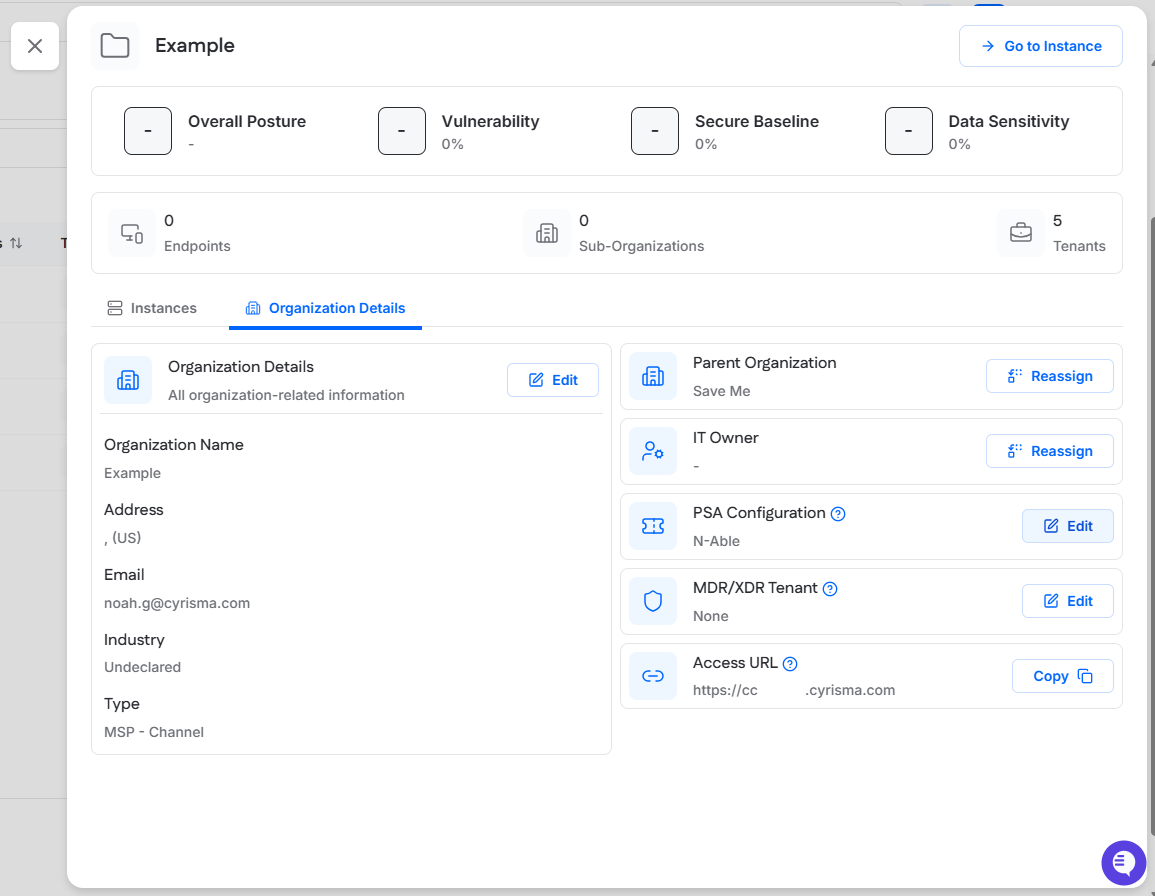The height and width of the screenshot is (896, 1155).
Task: Show help for PSA Configuration
Action: click(838, 514)
